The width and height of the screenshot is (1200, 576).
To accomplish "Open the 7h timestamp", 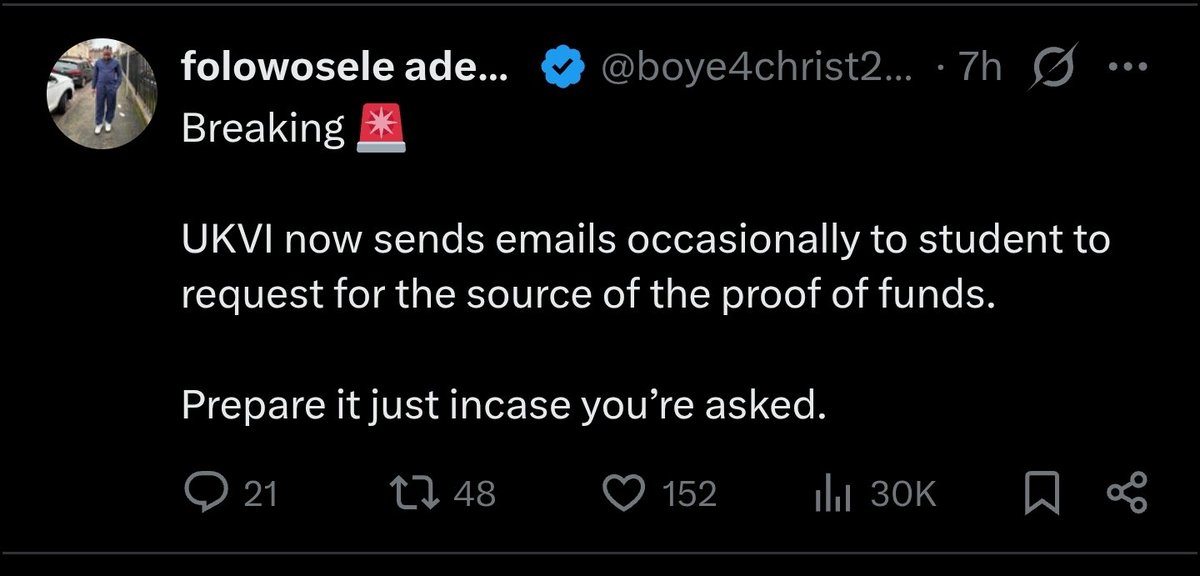I will pos(980,69).
